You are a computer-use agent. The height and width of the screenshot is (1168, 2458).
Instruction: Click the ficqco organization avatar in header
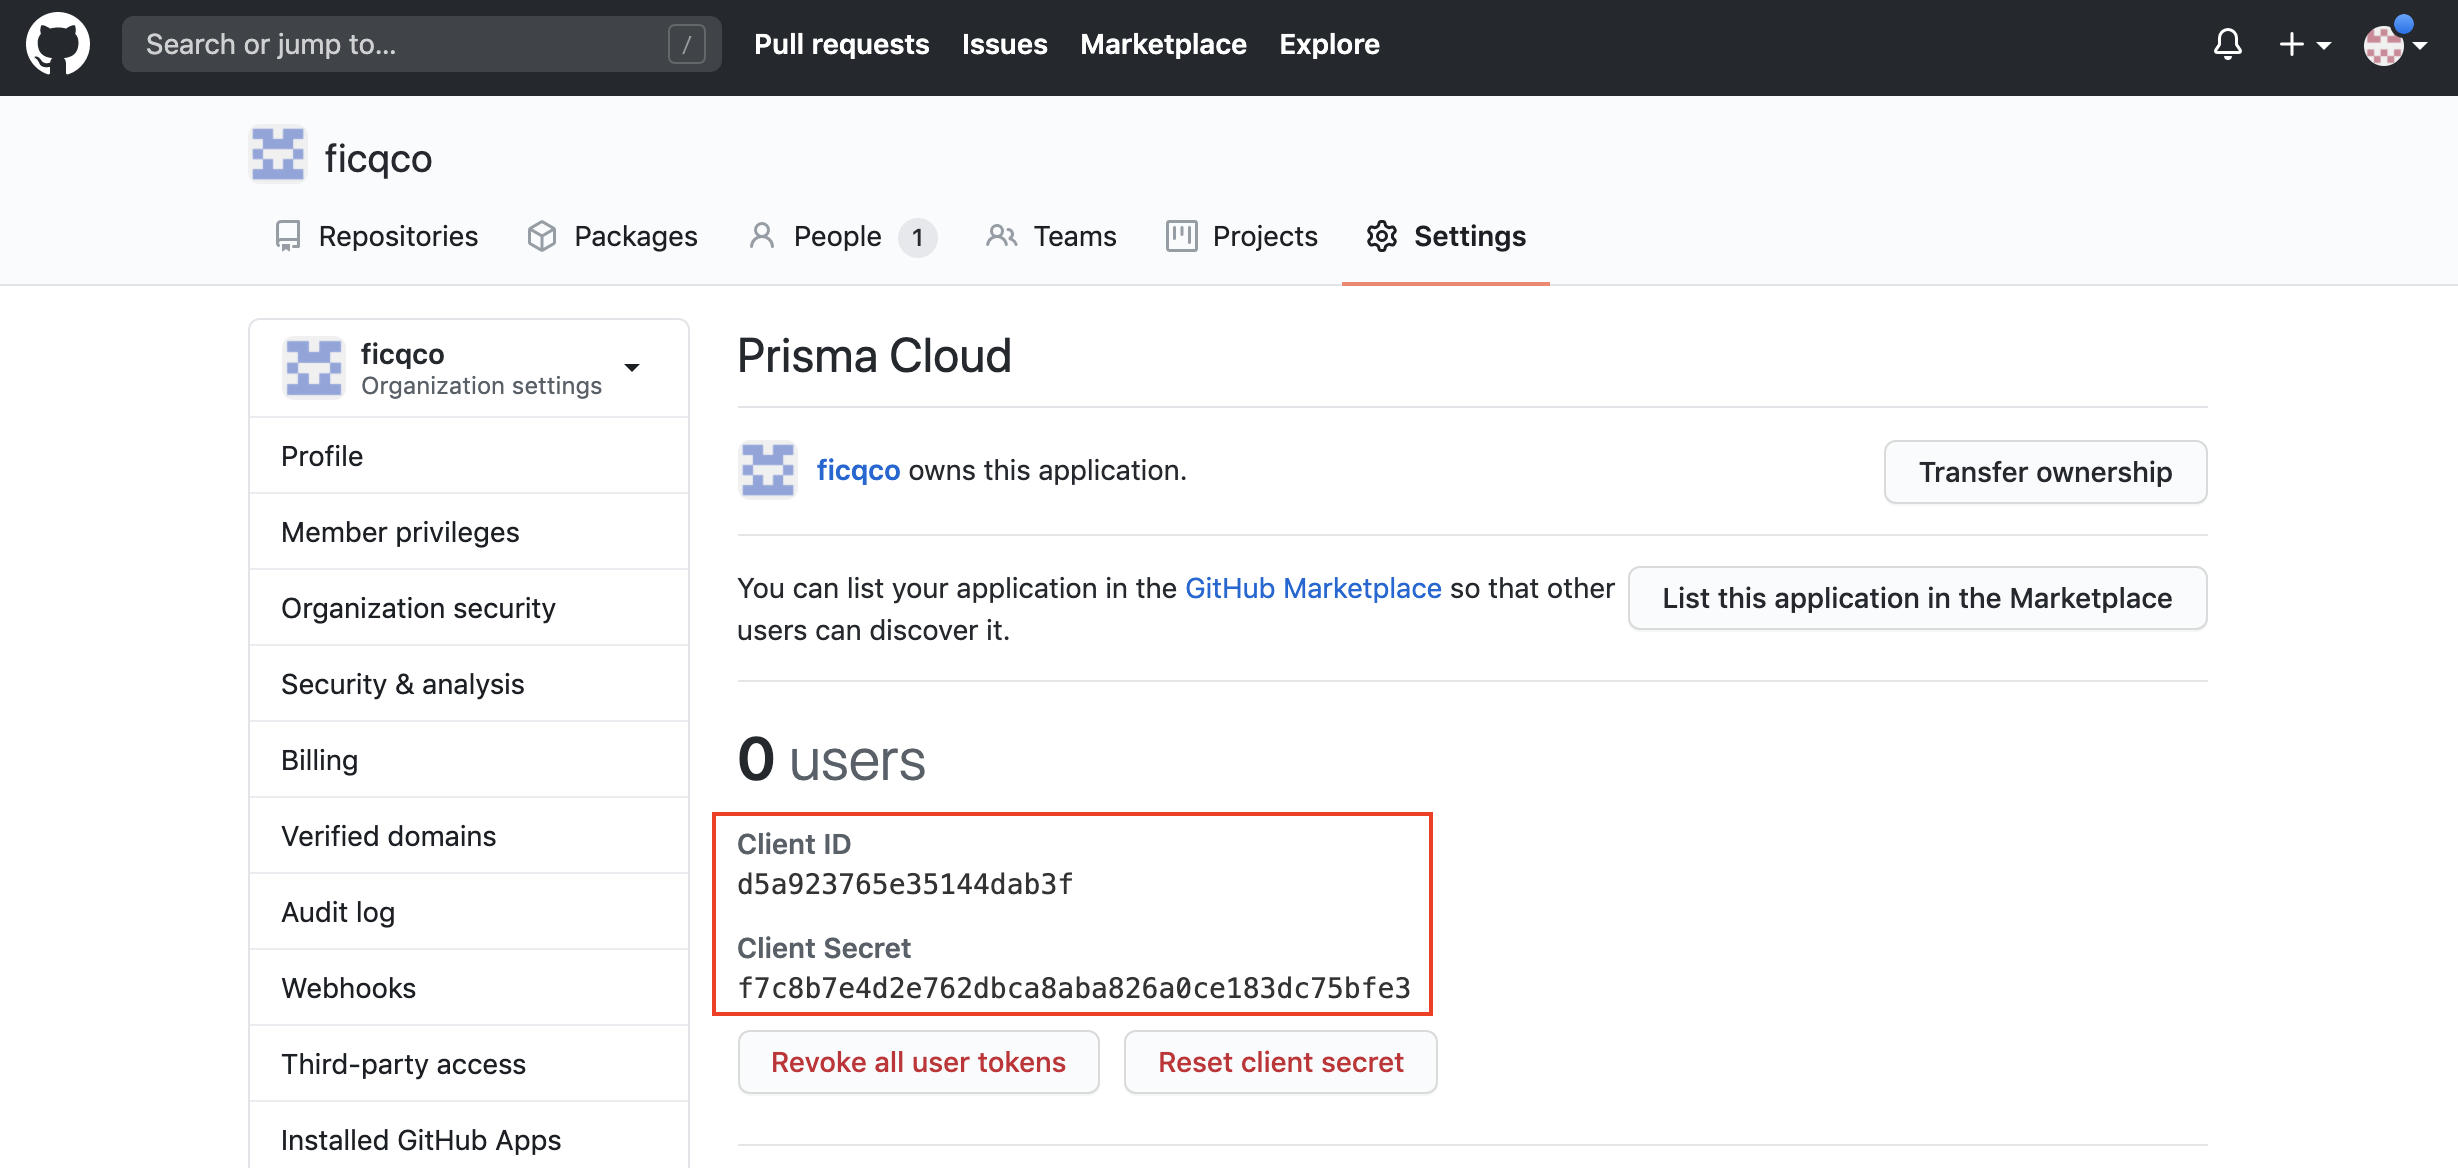click(x=277, y=154)
